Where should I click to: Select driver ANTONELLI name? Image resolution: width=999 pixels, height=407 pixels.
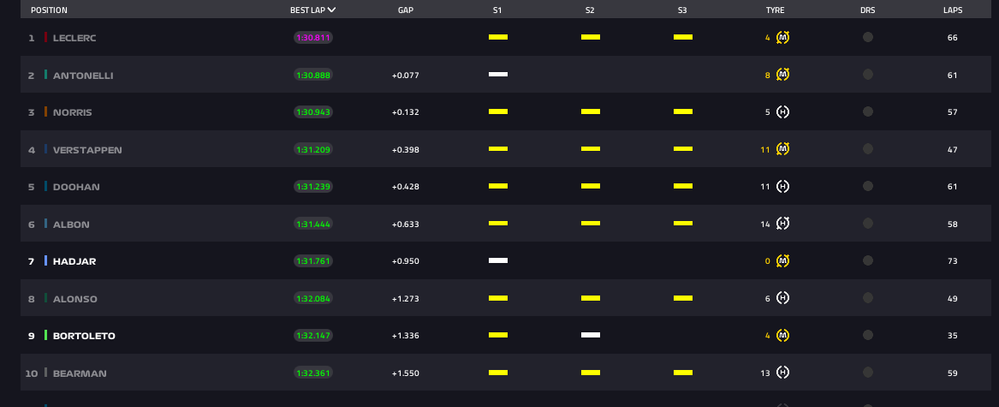[83, 75]
